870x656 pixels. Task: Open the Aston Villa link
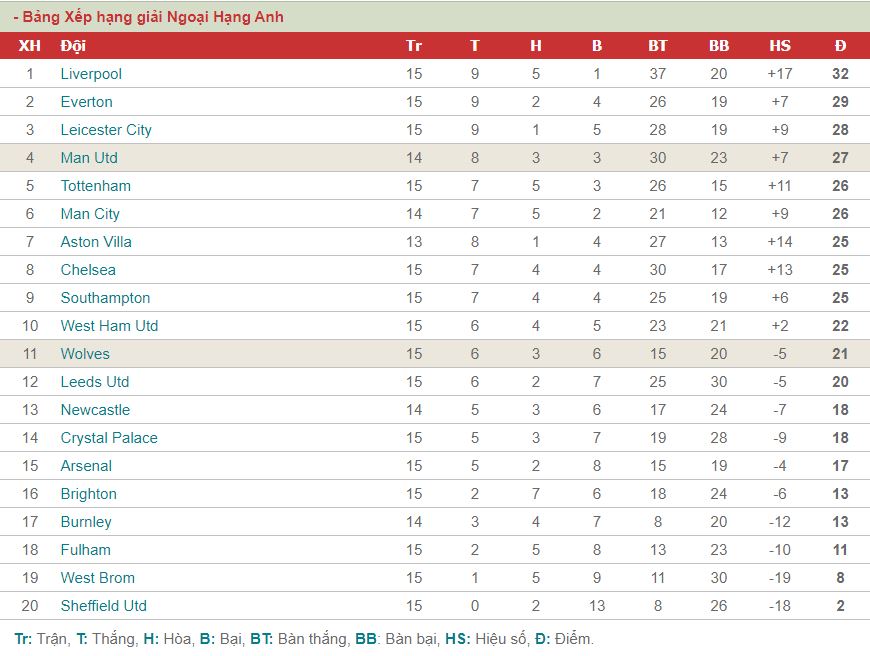pyautogui.click(x=96, y=242)
